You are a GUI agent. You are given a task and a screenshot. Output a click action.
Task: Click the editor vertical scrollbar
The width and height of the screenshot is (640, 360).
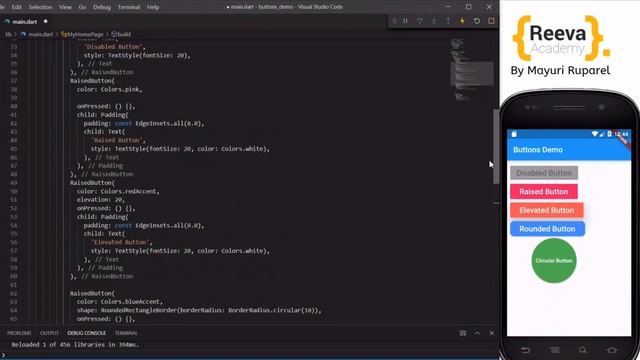pos(496,146)
